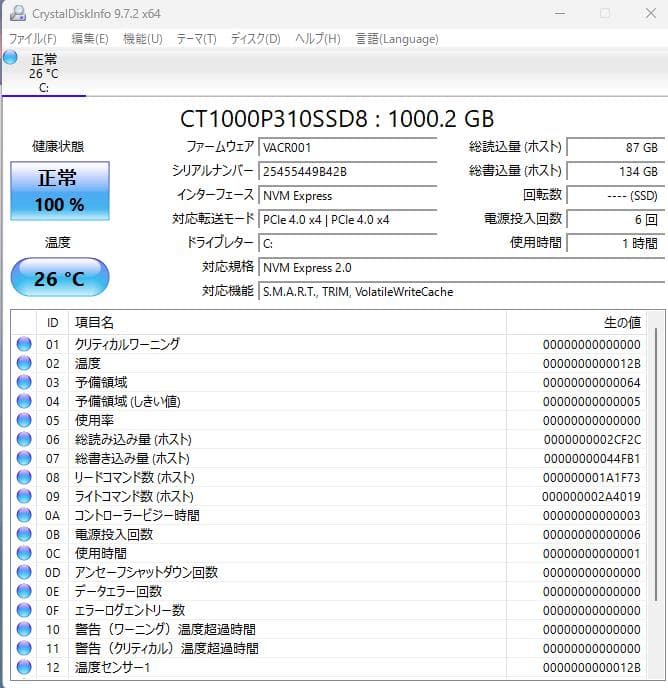Select the 温度センサー1 row name
Screen dimensions: 668x688
click(x=112, y=667)
